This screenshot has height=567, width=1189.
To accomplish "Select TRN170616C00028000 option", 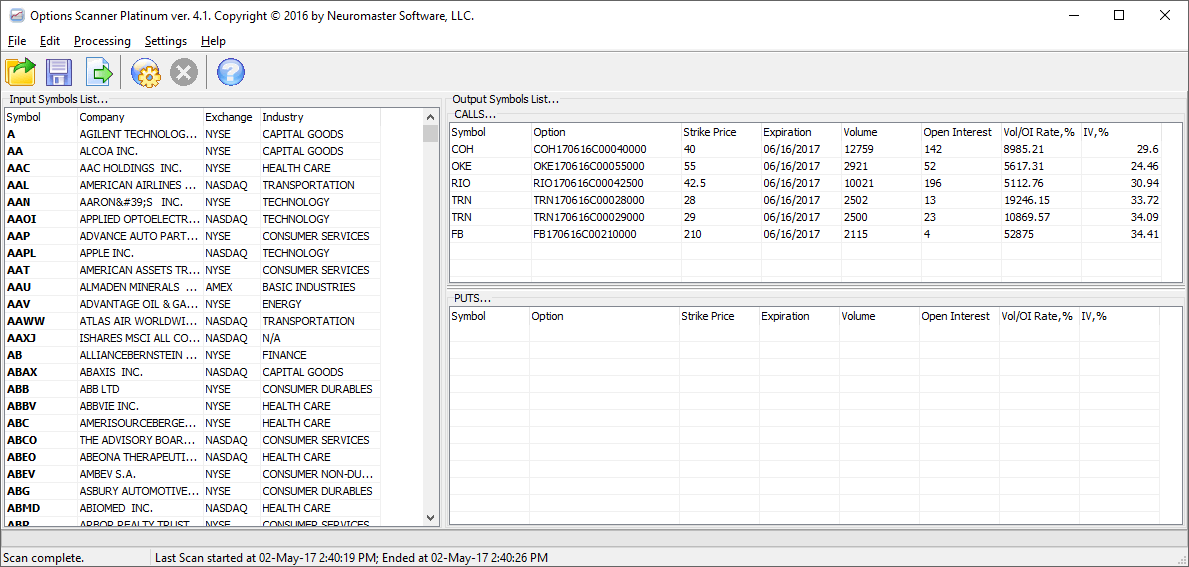I will click(589, 200).
